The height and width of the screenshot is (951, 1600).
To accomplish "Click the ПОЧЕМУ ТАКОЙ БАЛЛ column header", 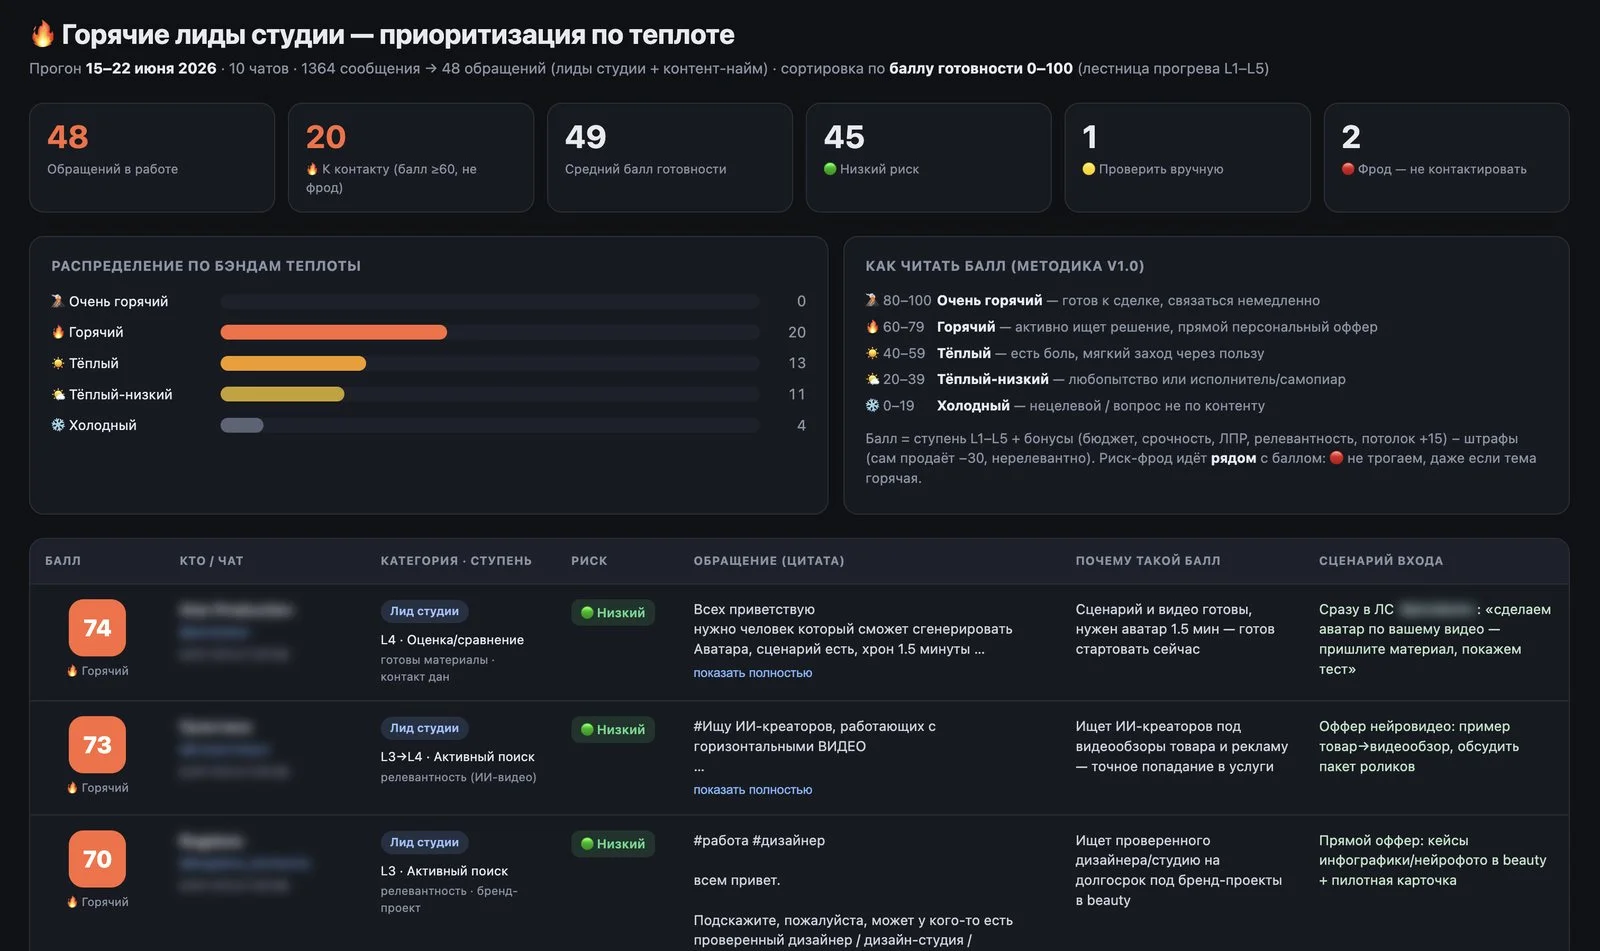I will (x=1148, y=561).
